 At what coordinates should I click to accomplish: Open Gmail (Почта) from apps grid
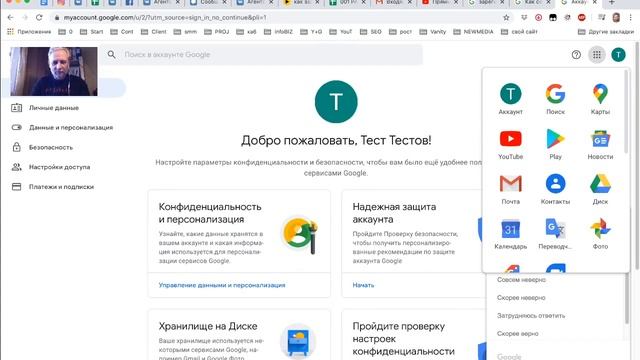tap(510, 189)
